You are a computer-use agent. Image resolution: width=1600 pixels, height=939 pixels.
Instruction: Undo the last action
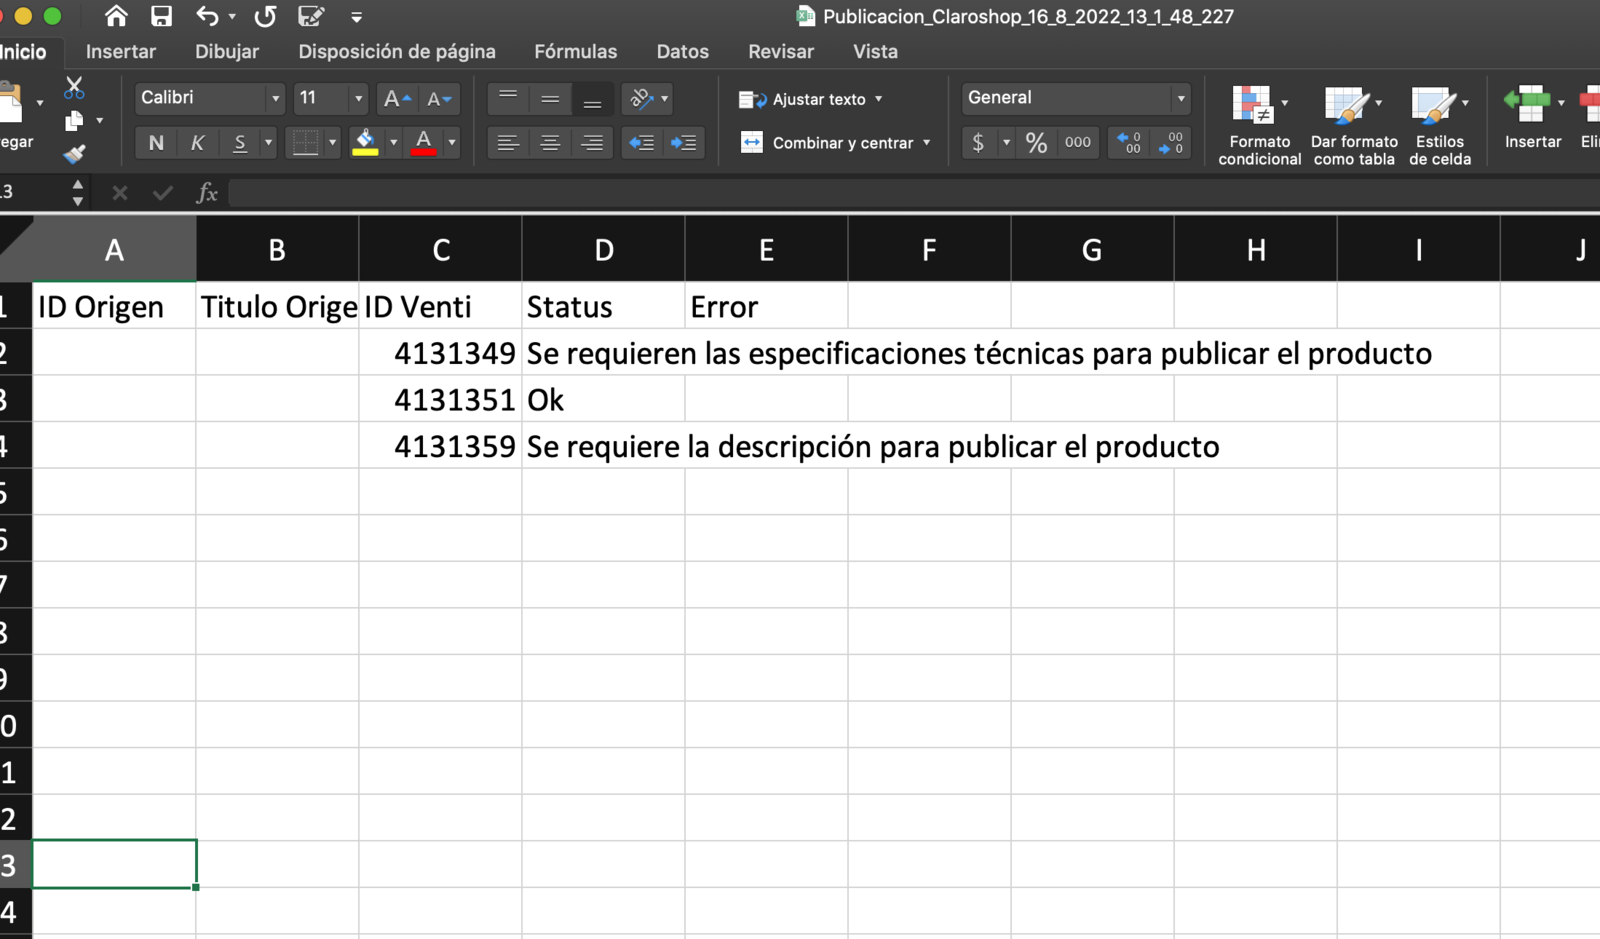(x=207, y=16)
